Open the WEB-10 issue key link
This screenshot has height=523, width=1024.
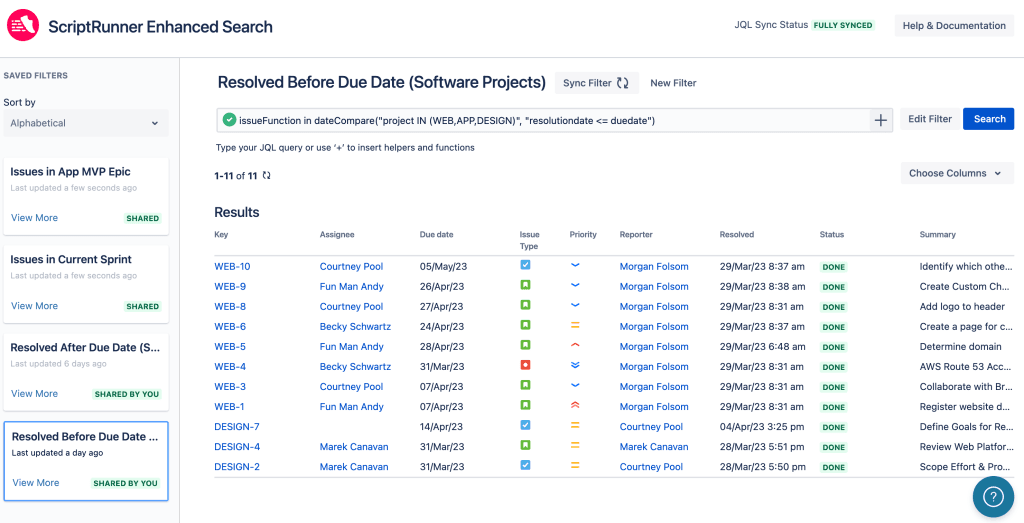232,267
